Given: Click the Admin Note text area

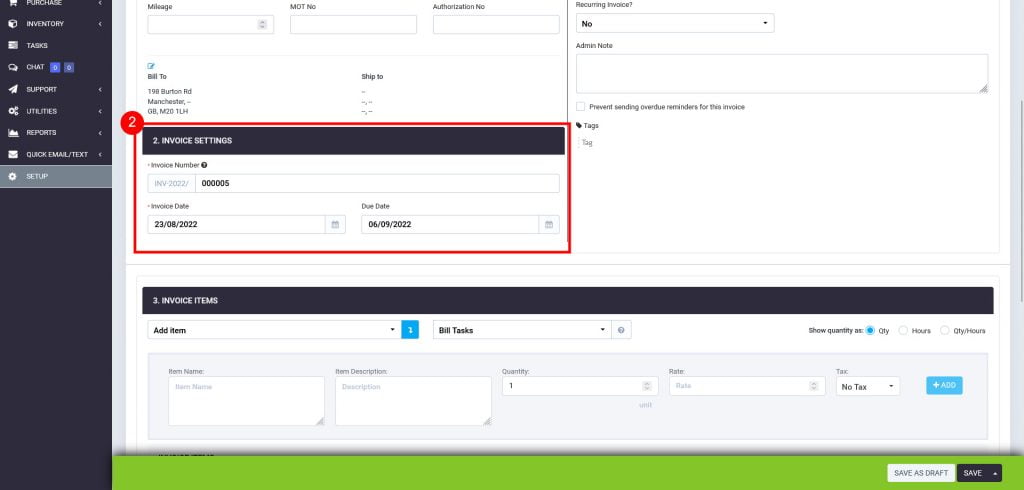Looking at the screenshot, I should tap(782, 74).
